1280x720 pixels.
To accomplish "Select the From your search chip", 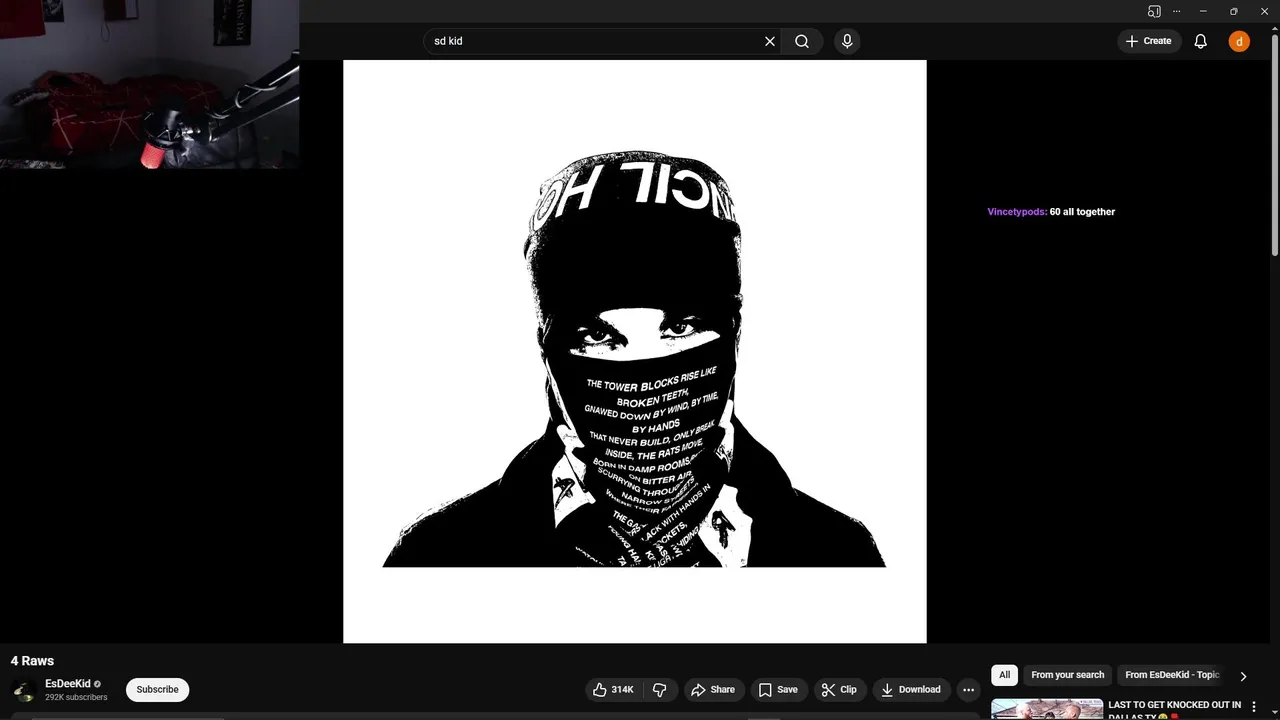I will click(x=1067, y=675).
